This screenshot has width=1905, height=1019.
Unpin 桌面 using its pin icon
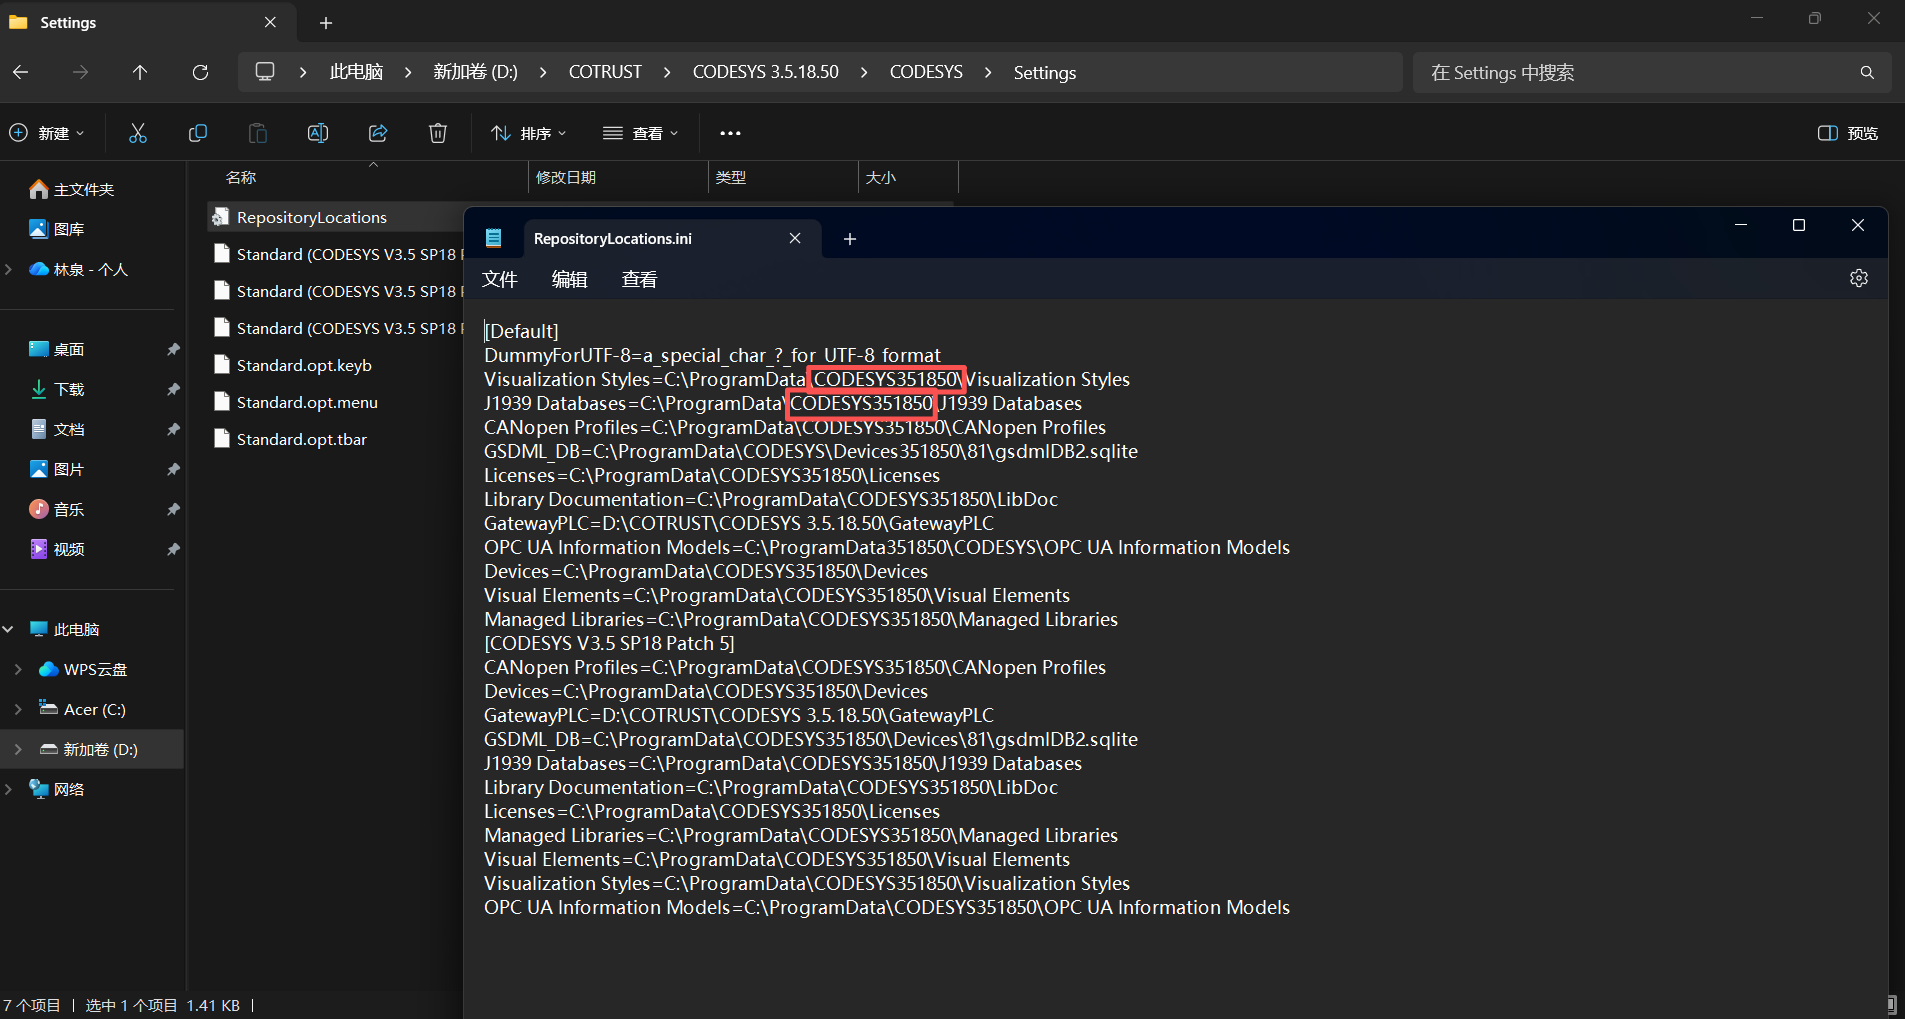click(x=173, y=349)
